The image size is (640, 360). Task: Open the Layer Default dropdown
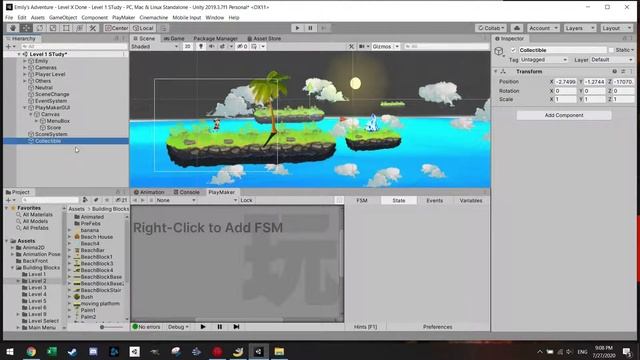click(612, 60)
